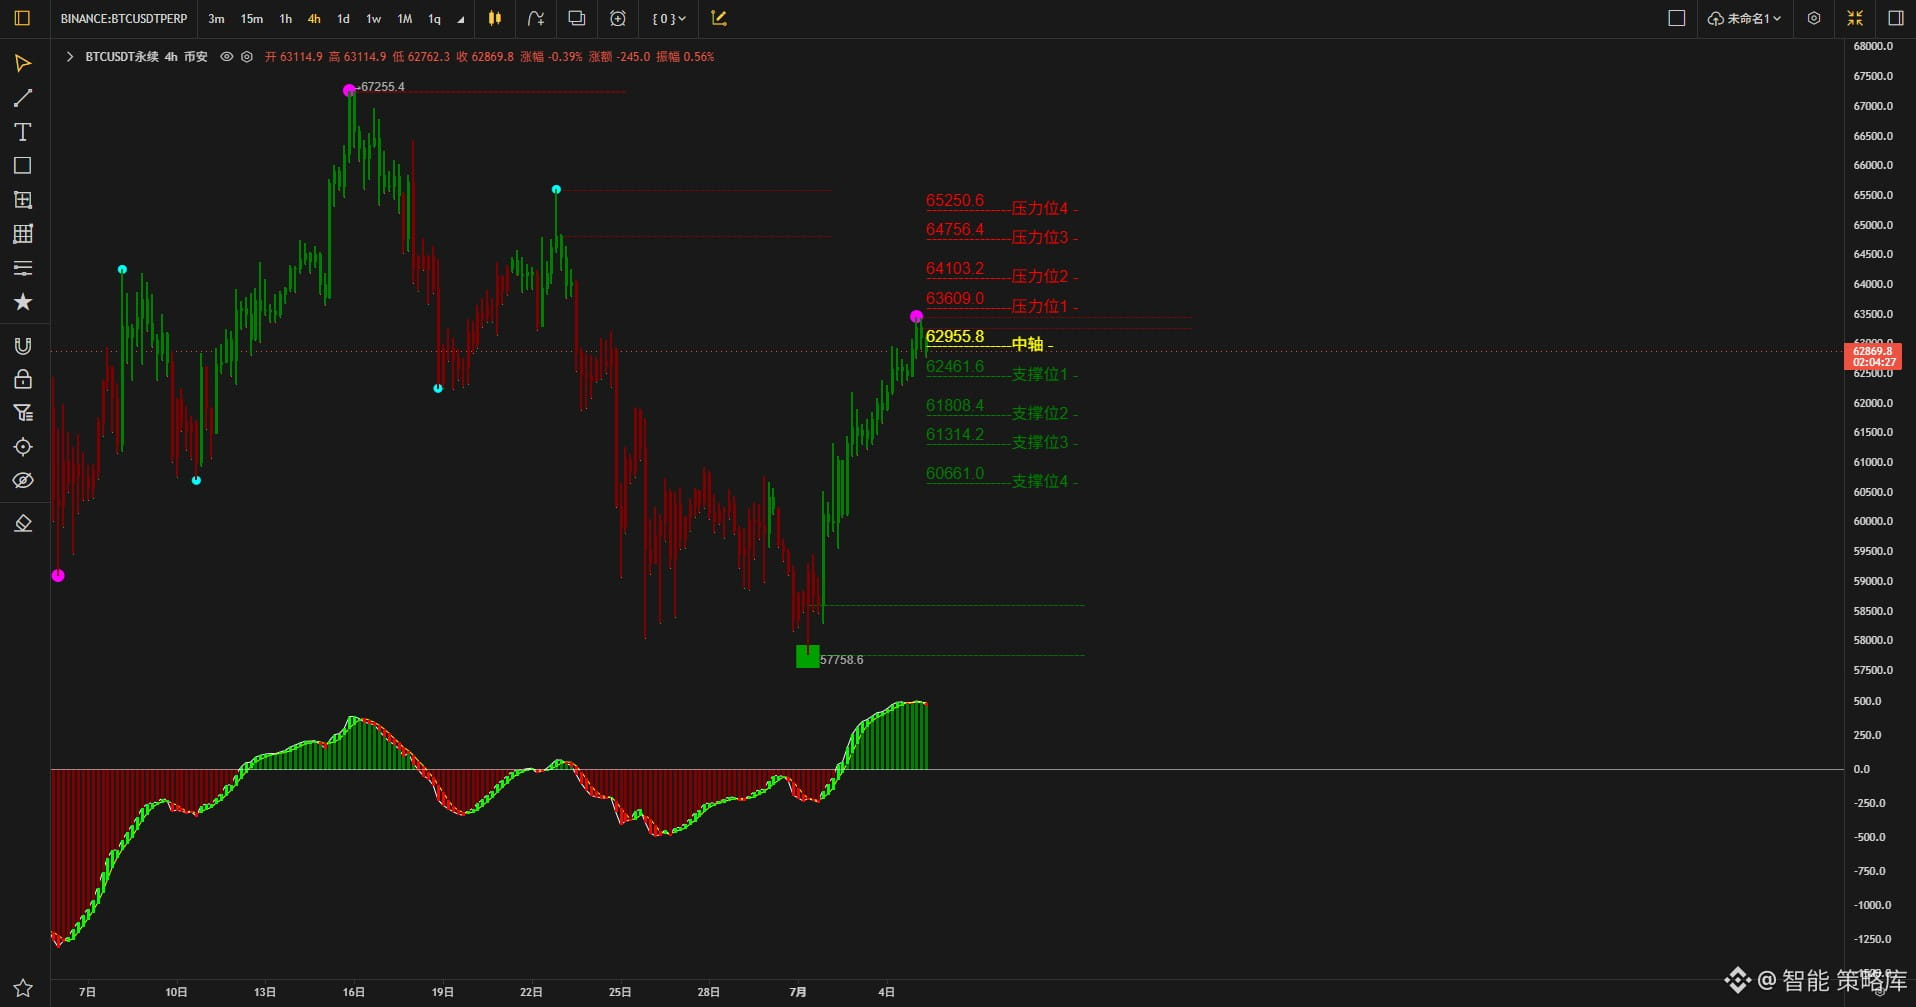Select the crosshair target tool
The image size is (1916, 1007).
pos(22,447)
